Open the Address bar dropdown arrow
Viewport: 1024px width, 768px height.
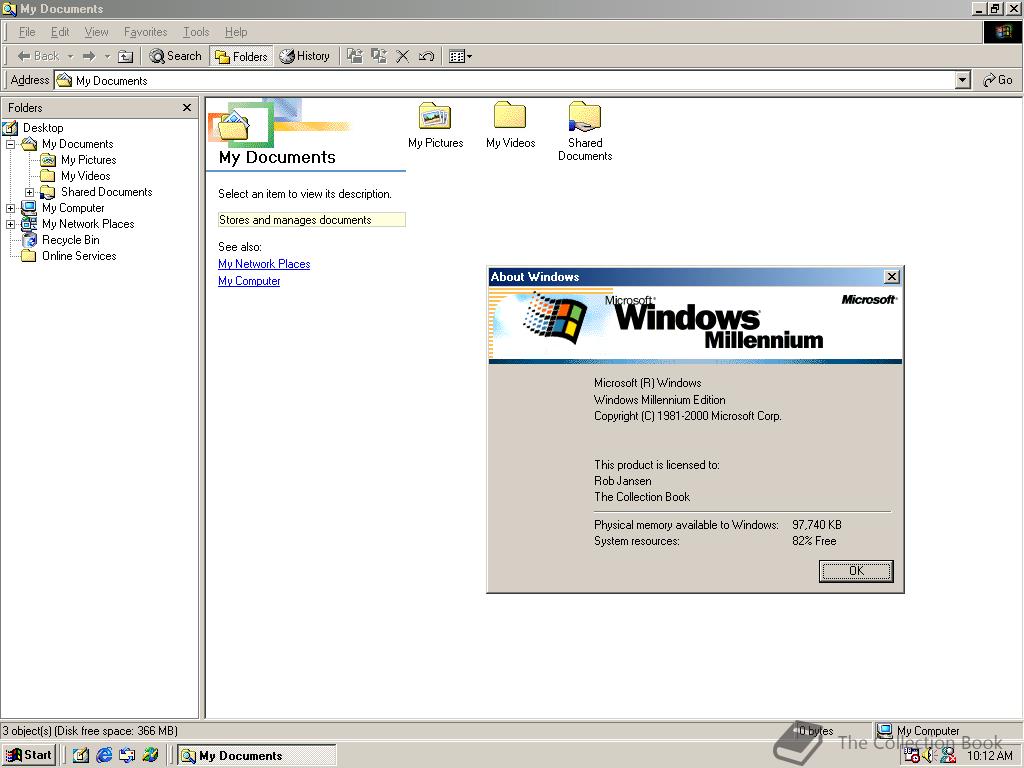[x=963, y=80]
